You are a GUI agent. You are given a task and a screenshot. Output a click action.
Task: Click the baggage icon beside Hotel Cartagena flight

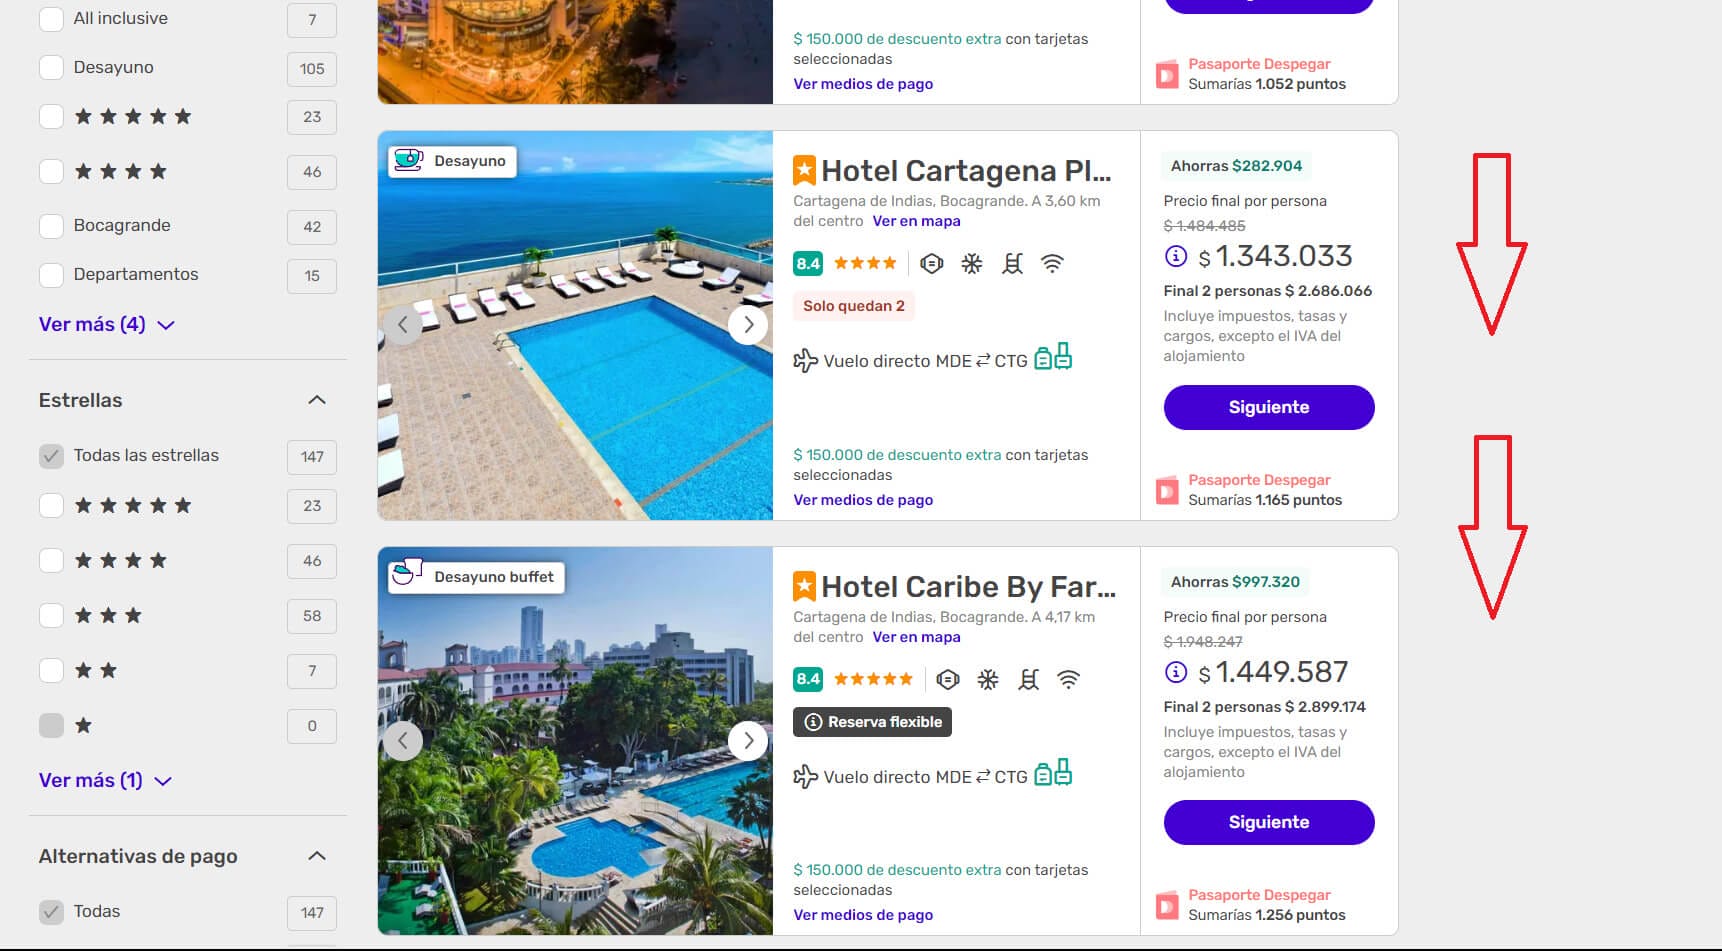1053,357
